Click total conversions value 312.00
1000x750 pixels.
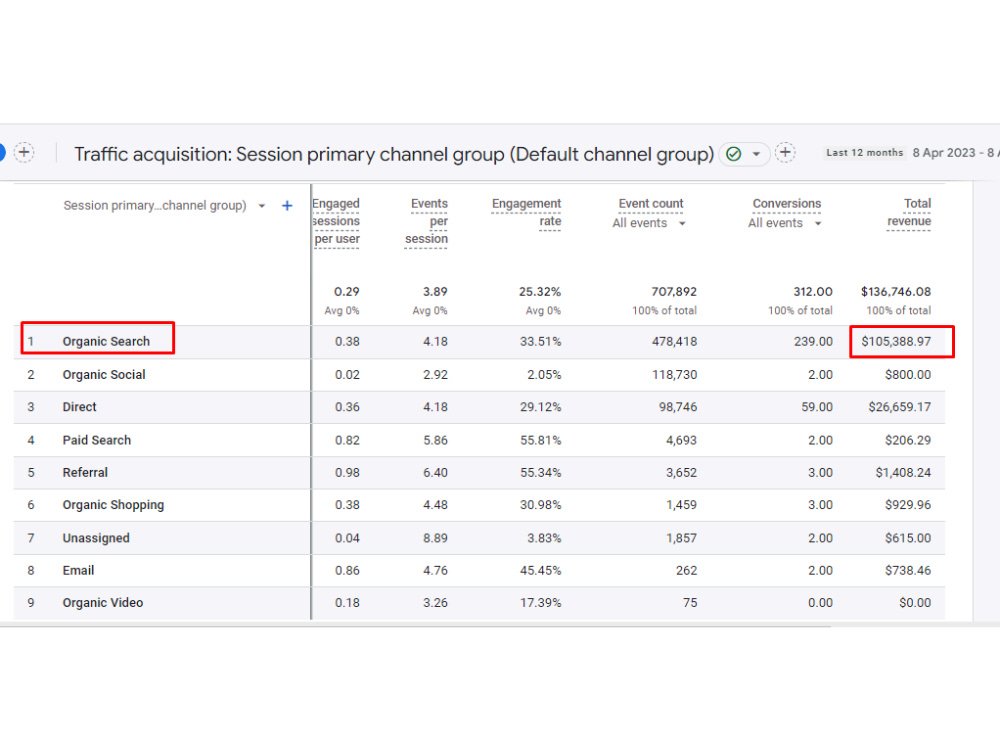pyautogui.click(x=812, y=291)
